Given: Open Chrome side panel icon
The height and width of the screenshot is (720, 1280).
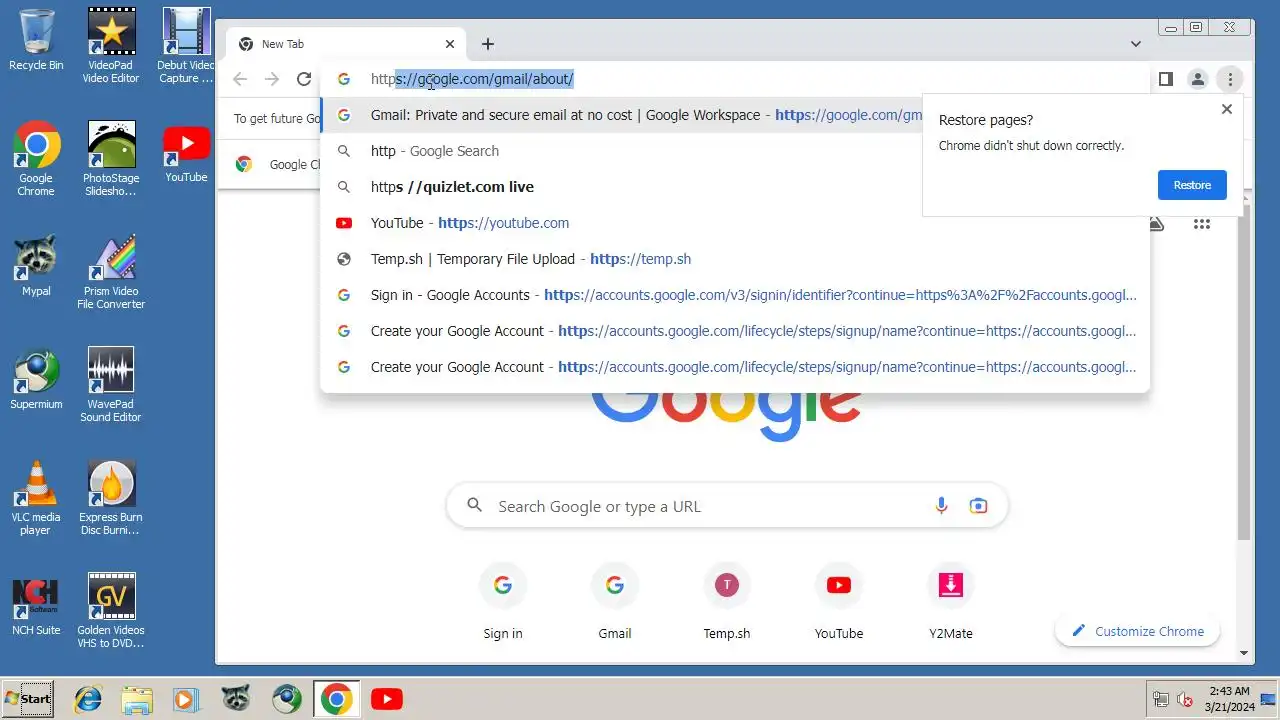Looking at the screenshot, I should (1165, 79).
